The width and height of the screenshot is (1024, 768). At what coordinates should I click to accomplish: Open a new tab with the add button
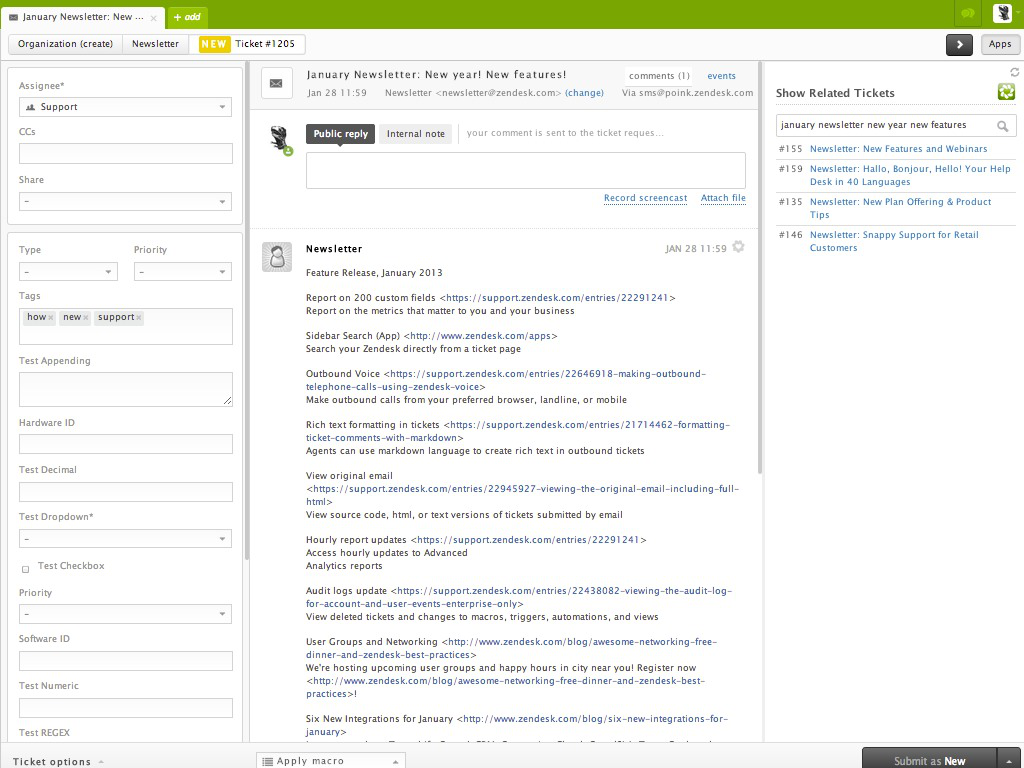pos(187,17)
